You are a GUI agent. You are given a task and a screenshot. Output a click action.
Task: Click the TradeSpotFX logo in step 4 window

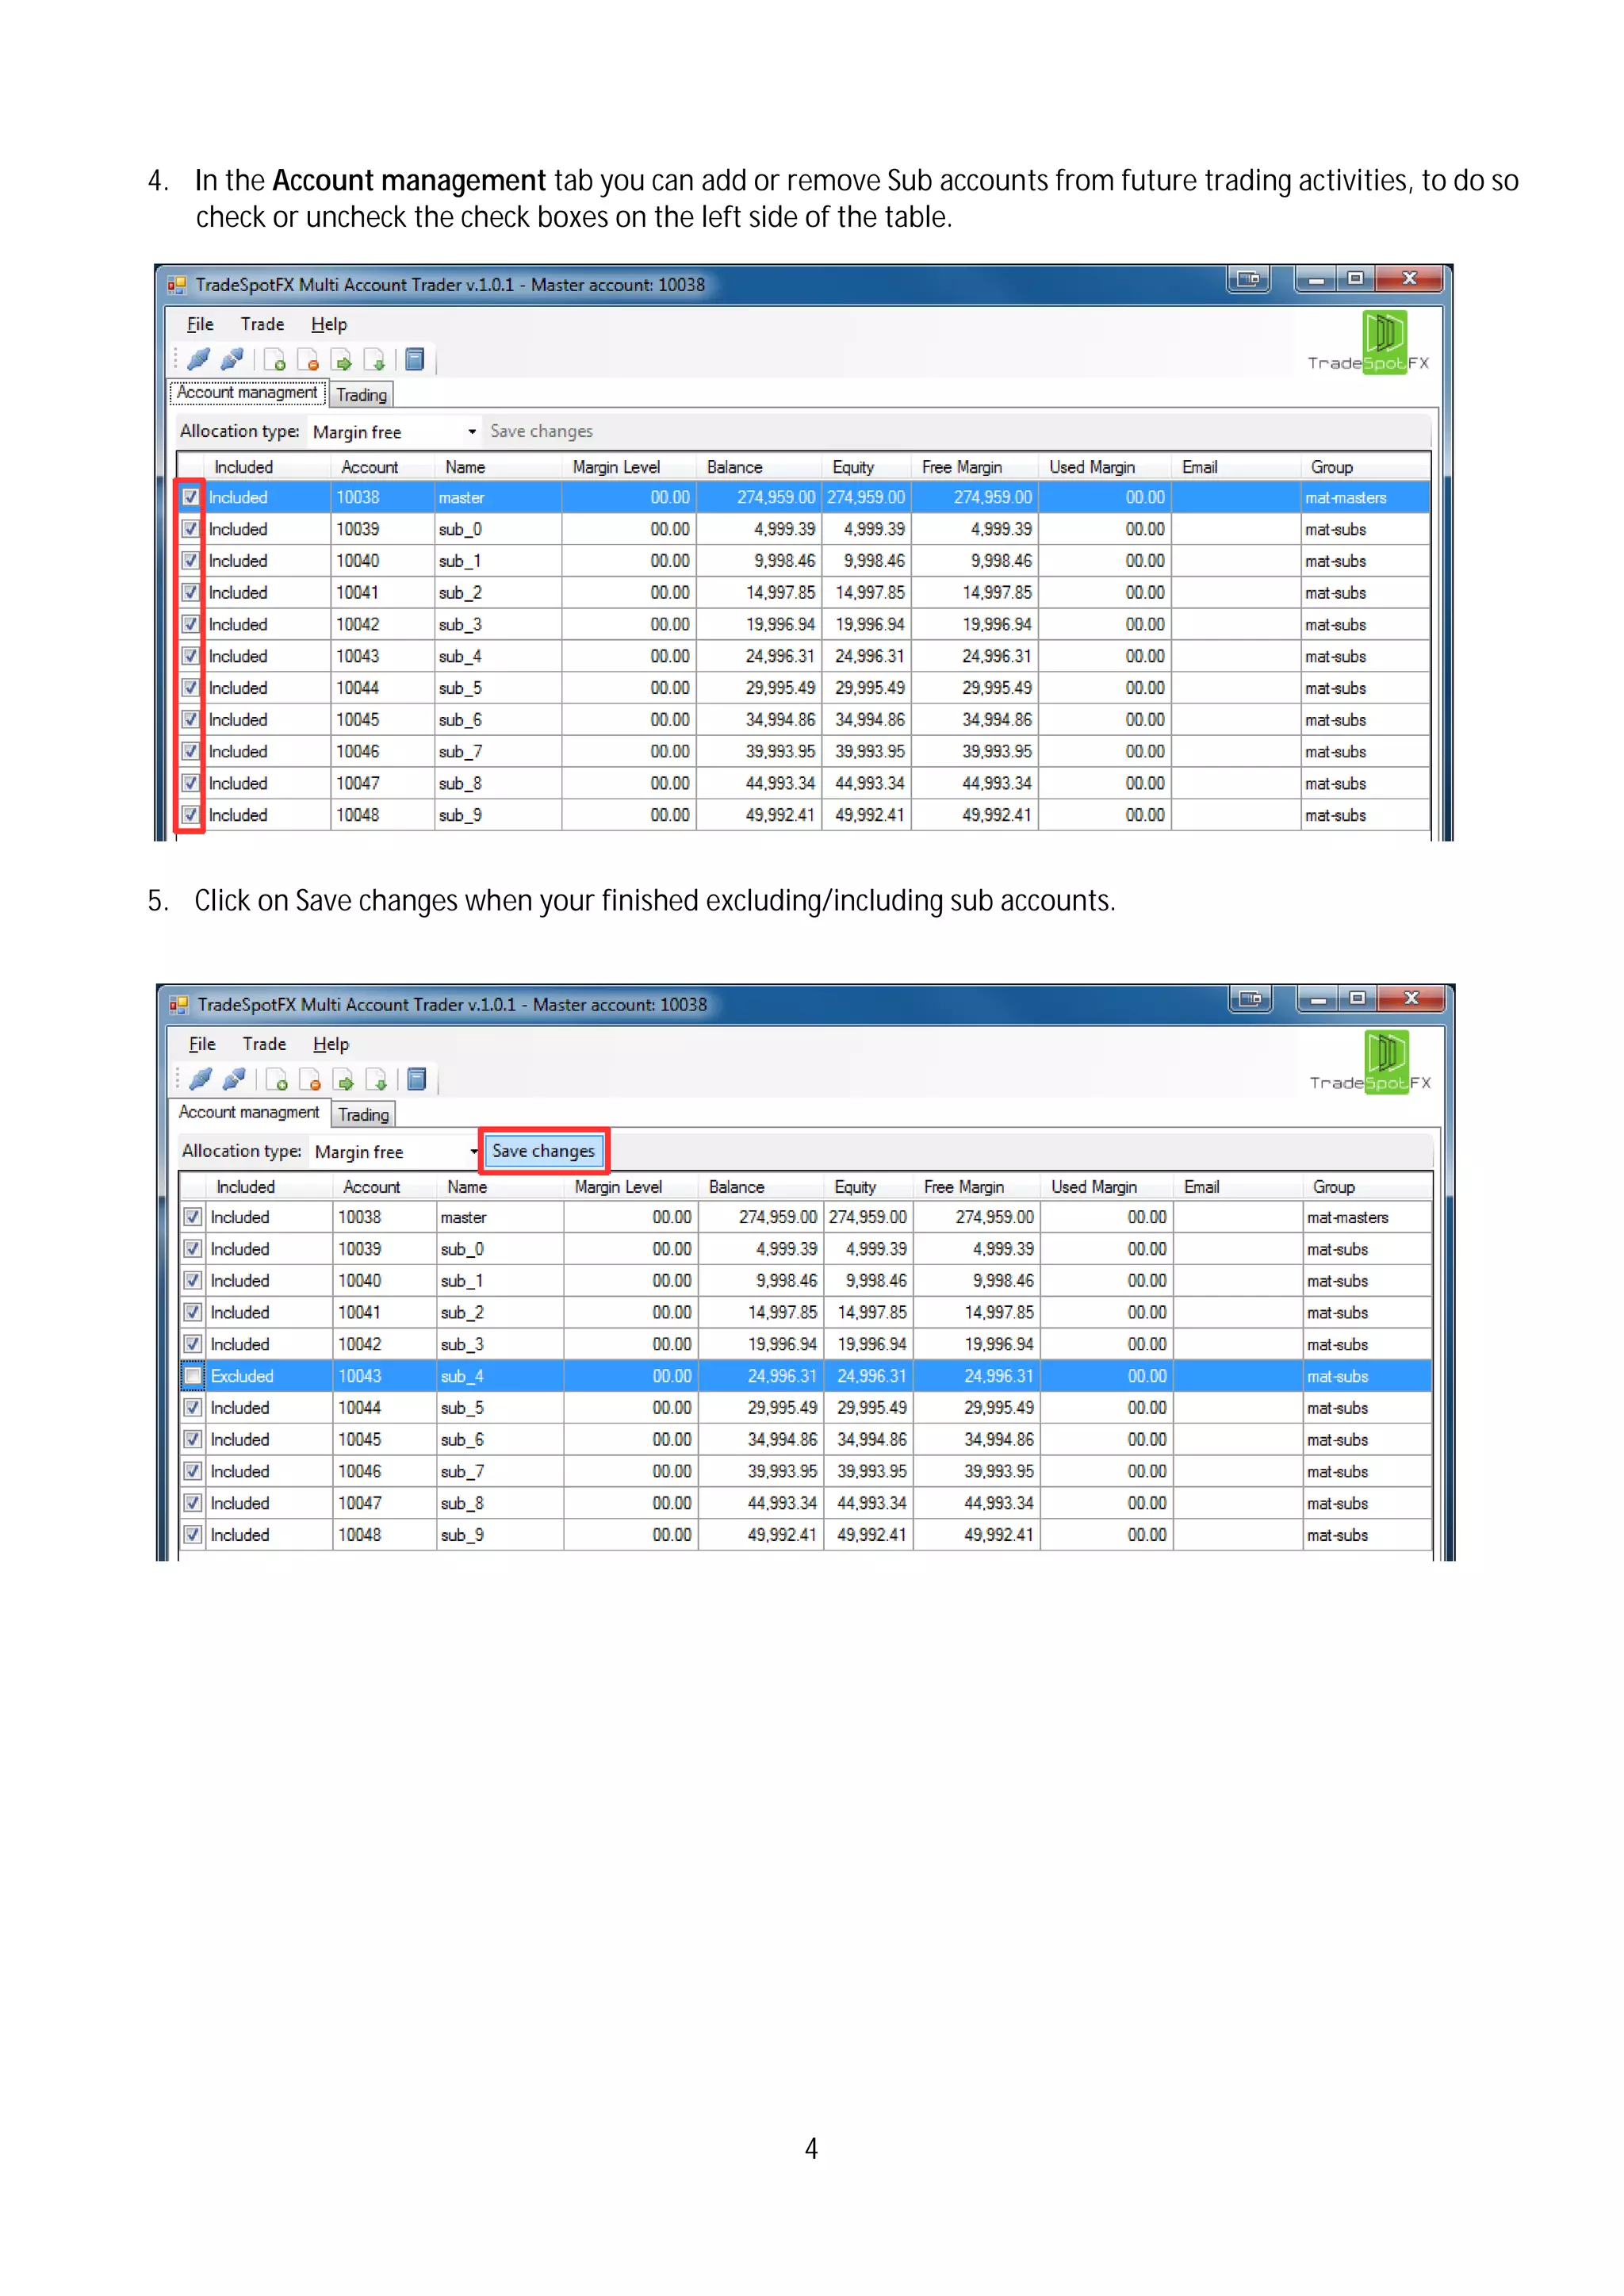[1369, 343]
